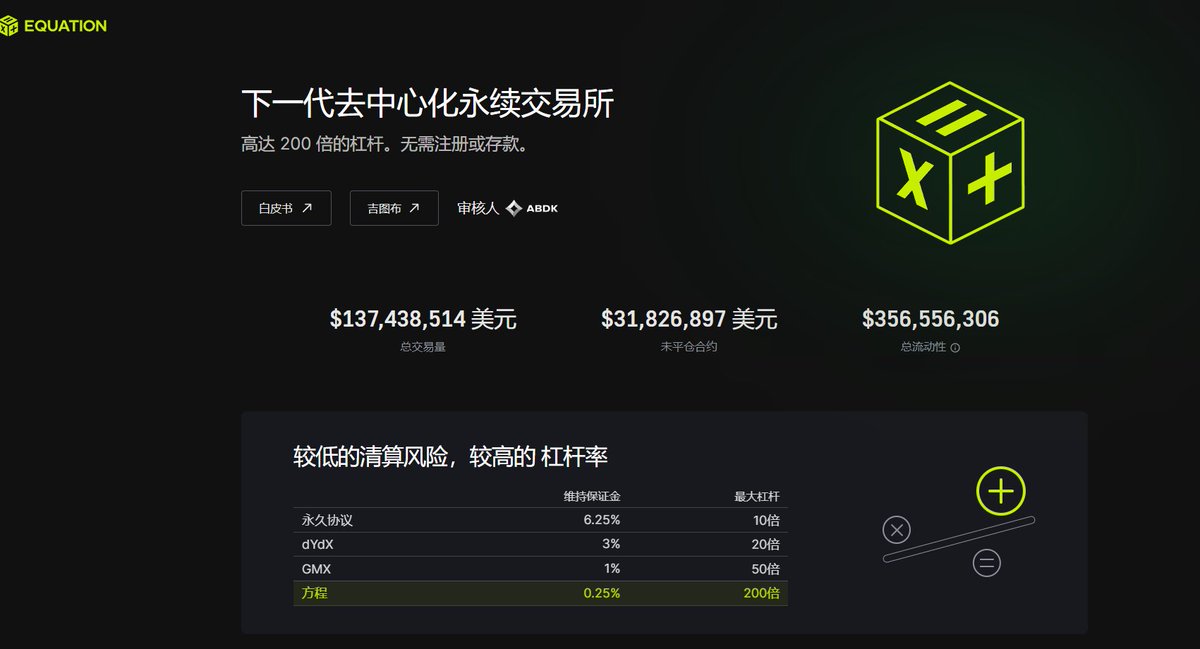Select the dYdX table row name
Screen dimensions: 1200x649
318,544
